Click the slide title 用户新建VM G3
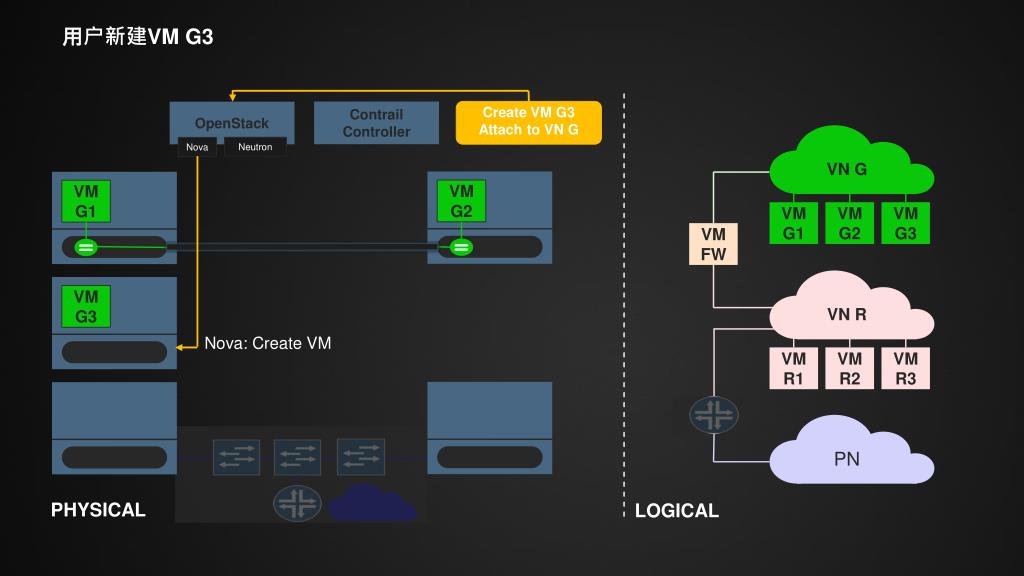Screen dimensions: 1024x576 [x=138, y=37]
